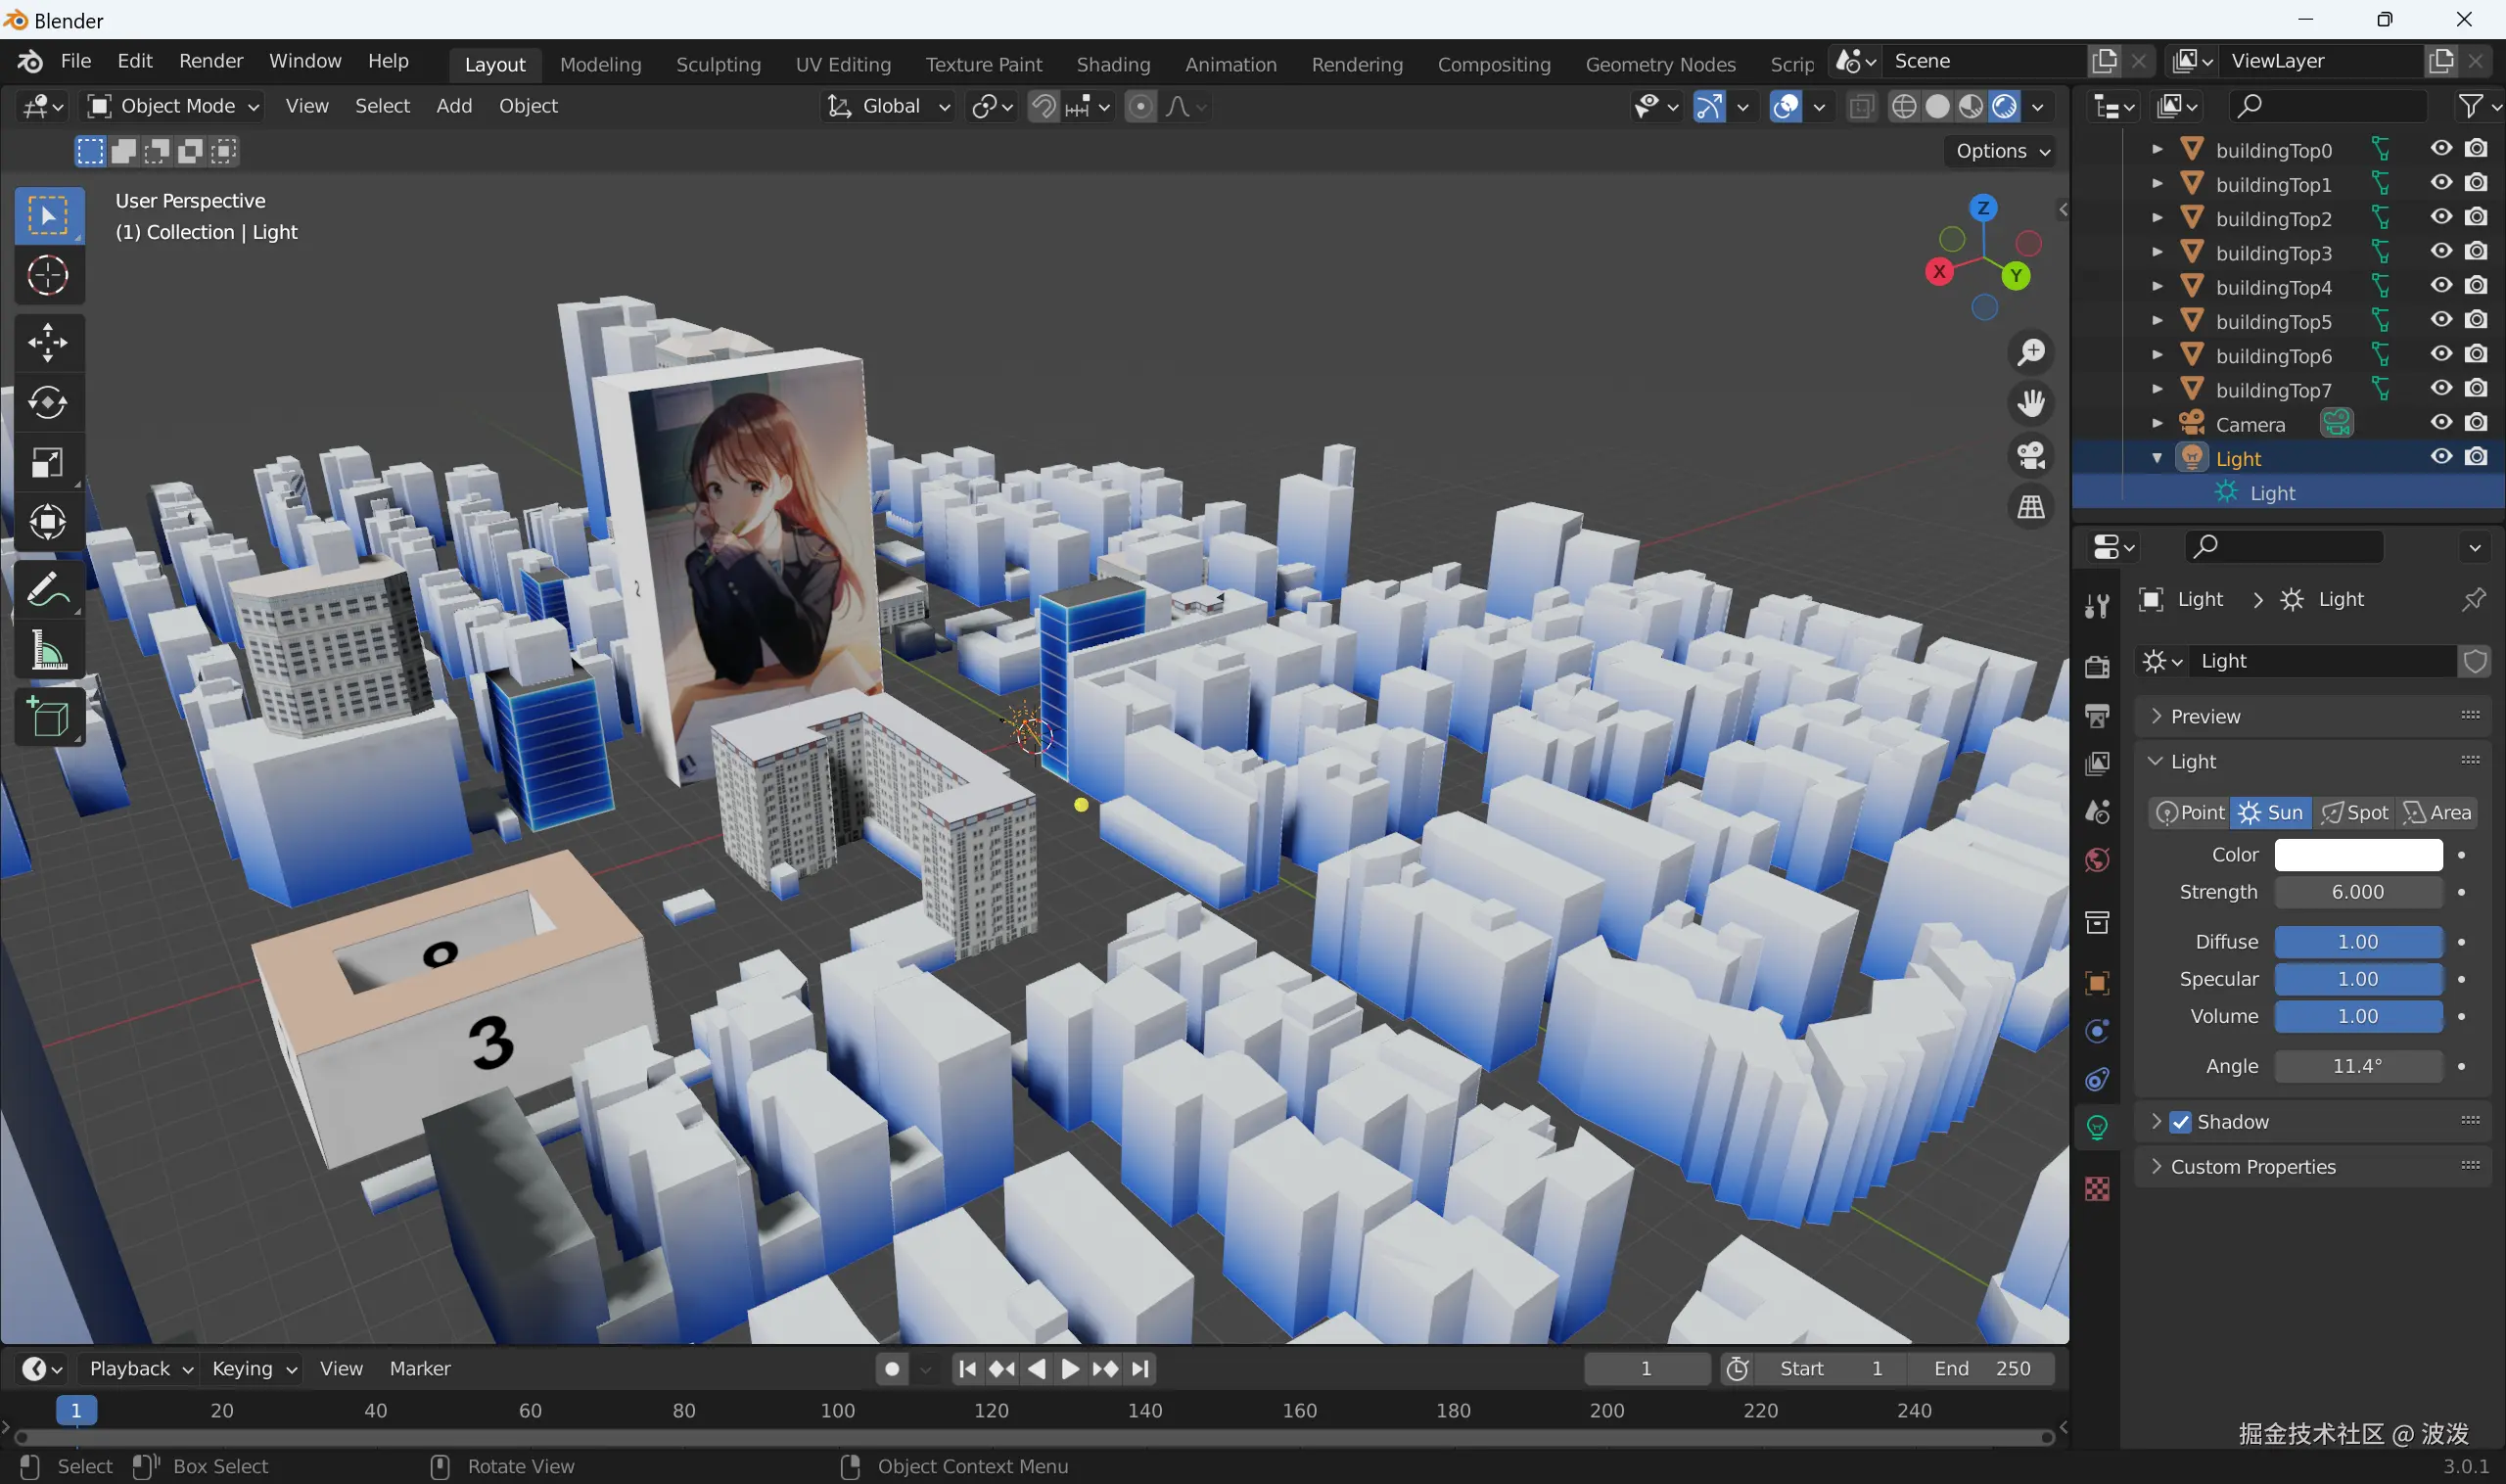
Task: Activate the Annotate pencil tool
Action: pyautogui.click(x=47, y=591)
